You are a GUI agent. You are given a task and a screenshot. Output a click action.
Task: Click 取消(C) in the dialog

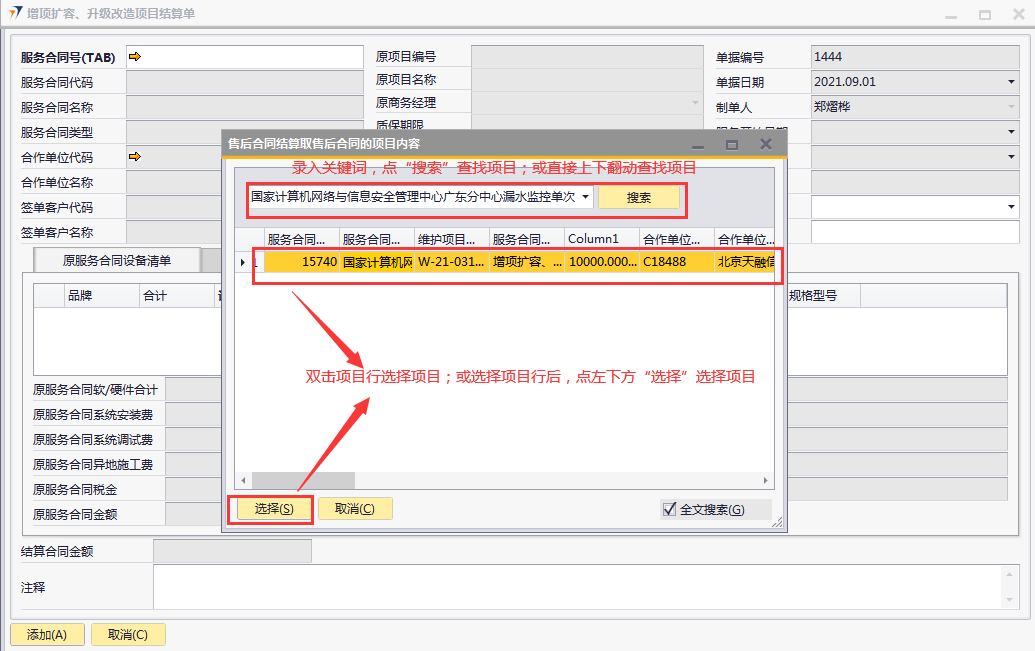tap(355, 509)
